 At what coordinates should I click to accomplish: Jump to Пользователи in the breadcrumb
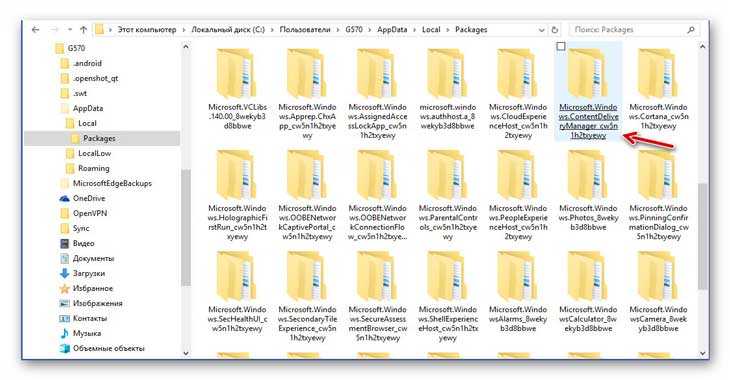coord(304,29)
